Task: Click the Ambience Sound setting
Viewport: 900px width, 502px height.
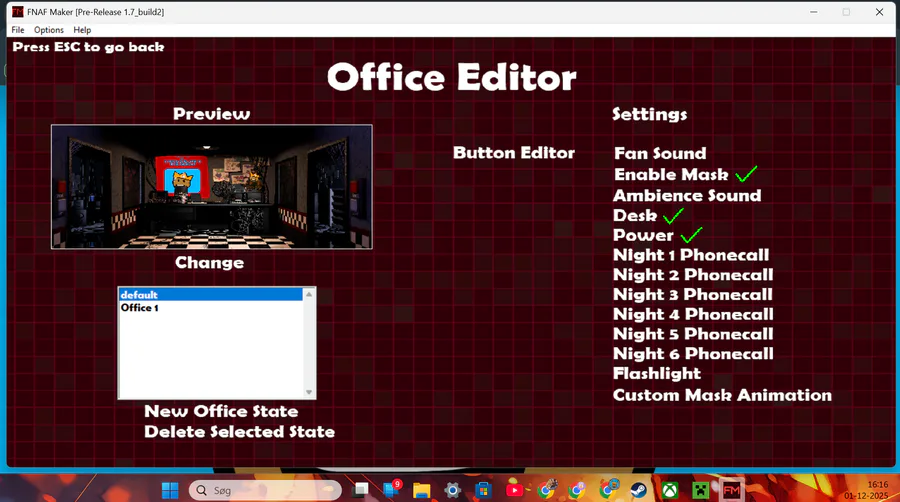Action: pyautogui.click(x=687, y=196)
